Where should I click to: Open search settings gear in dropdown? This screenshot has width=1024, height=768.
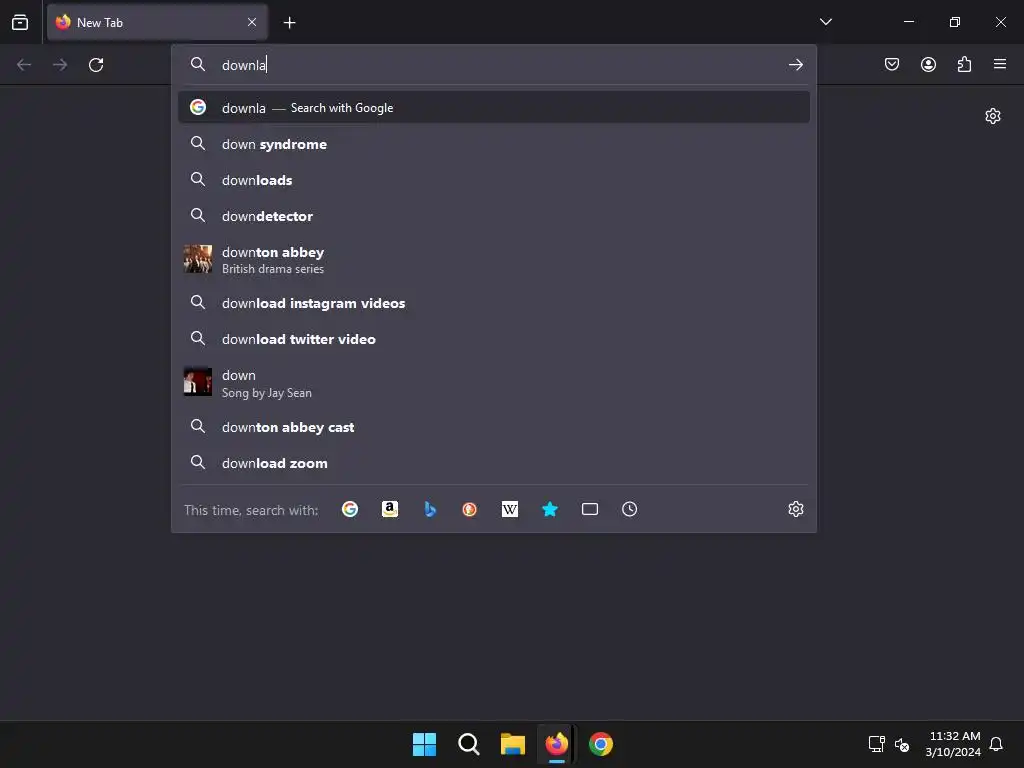point(795,509)
